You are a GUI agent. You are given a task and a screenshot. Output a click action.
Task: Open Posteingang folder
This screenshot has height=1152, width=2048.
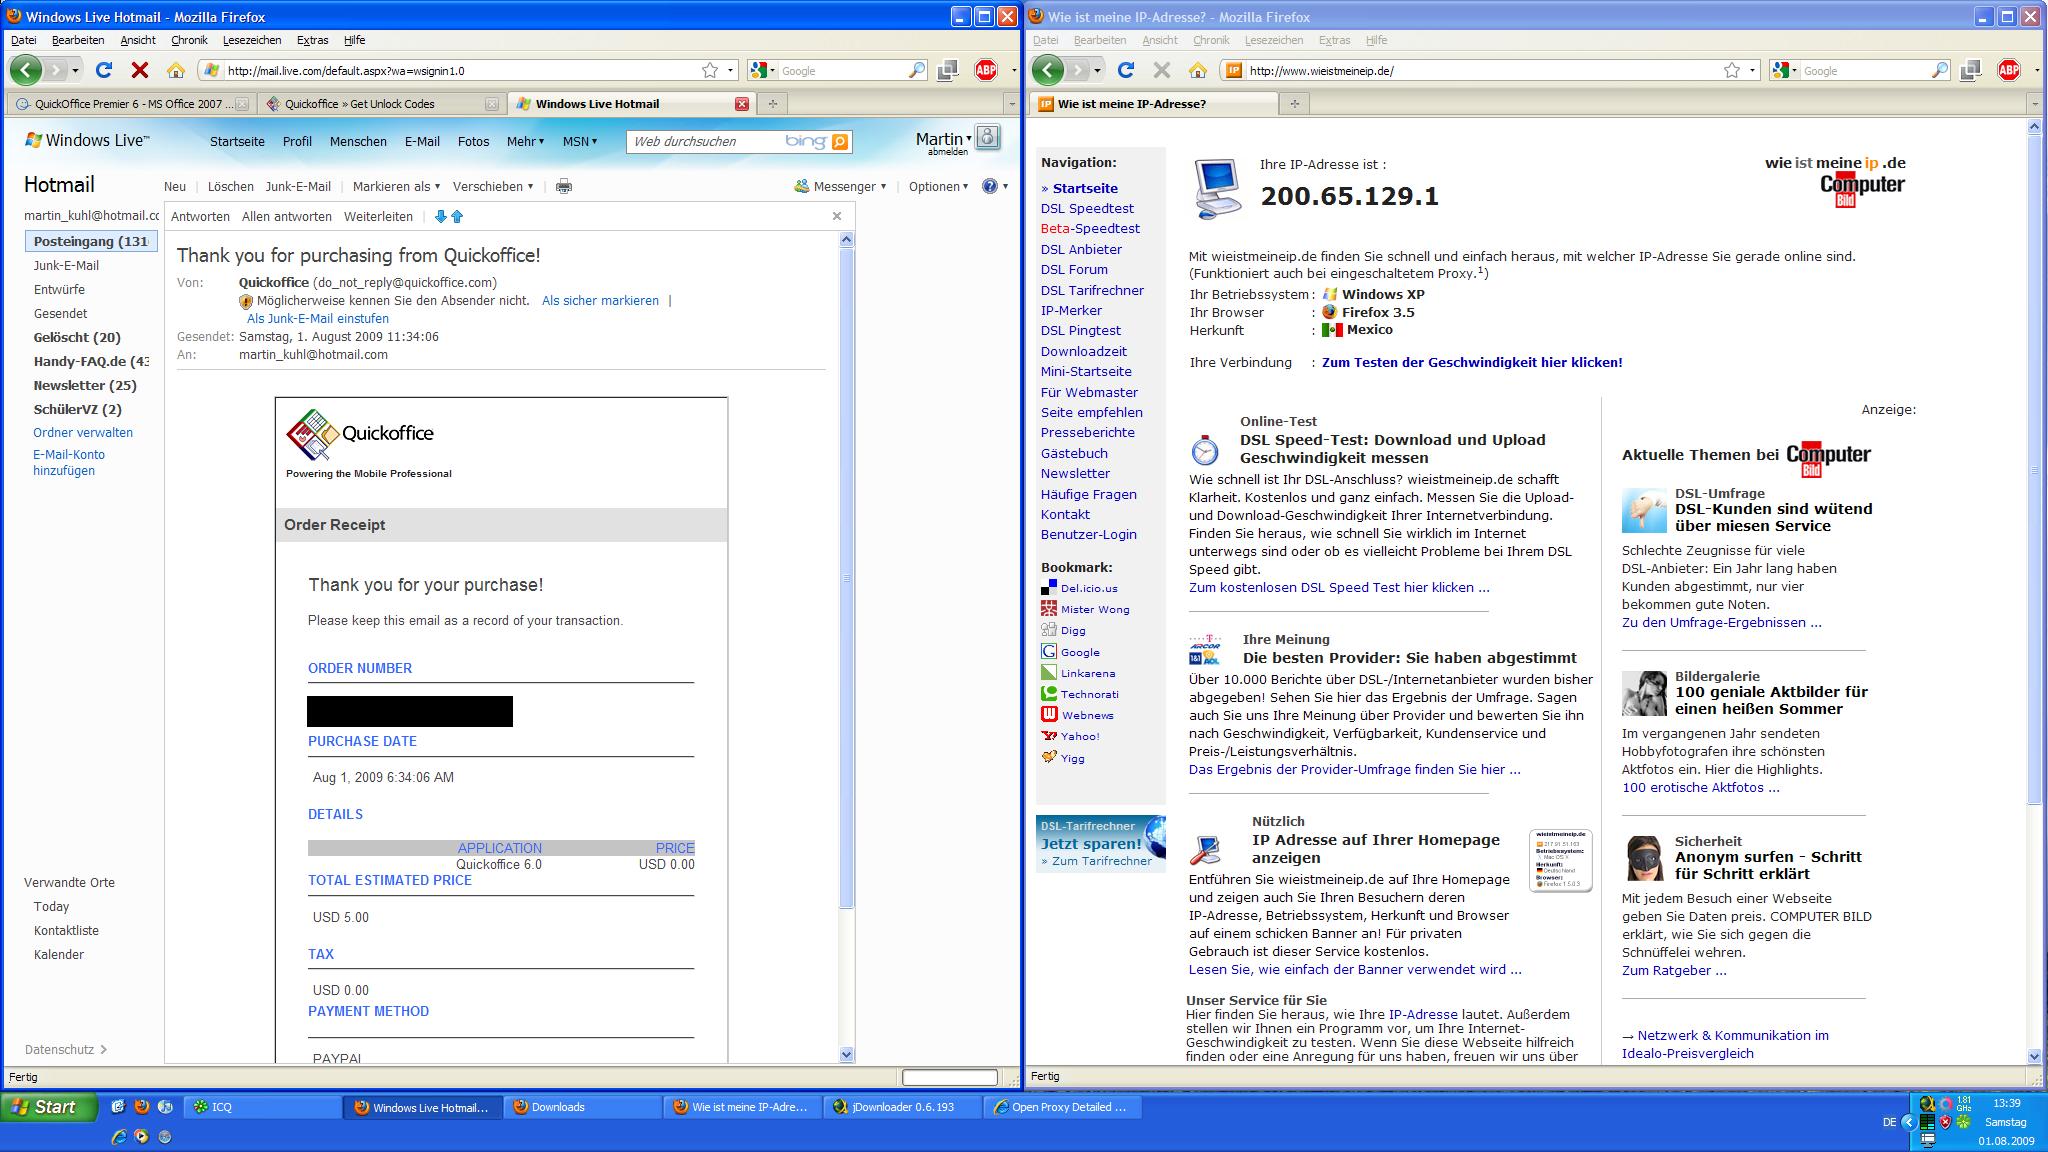pos(91,241)
